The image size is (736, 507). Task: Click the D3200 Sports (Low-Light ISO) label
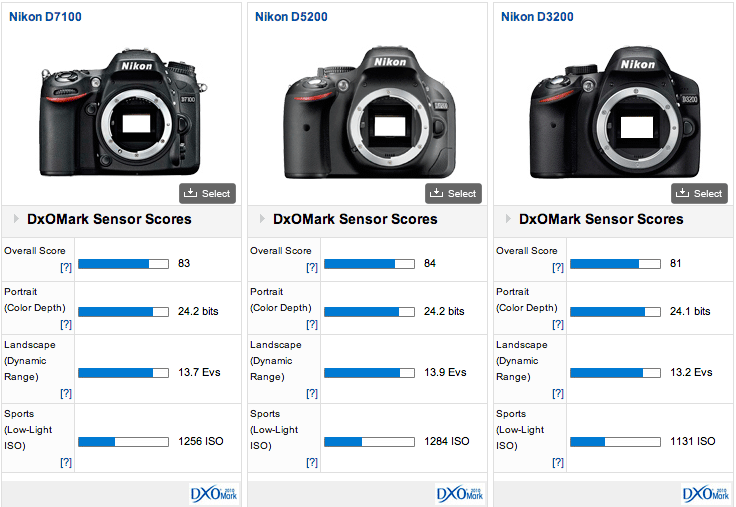tap(520, 430)
